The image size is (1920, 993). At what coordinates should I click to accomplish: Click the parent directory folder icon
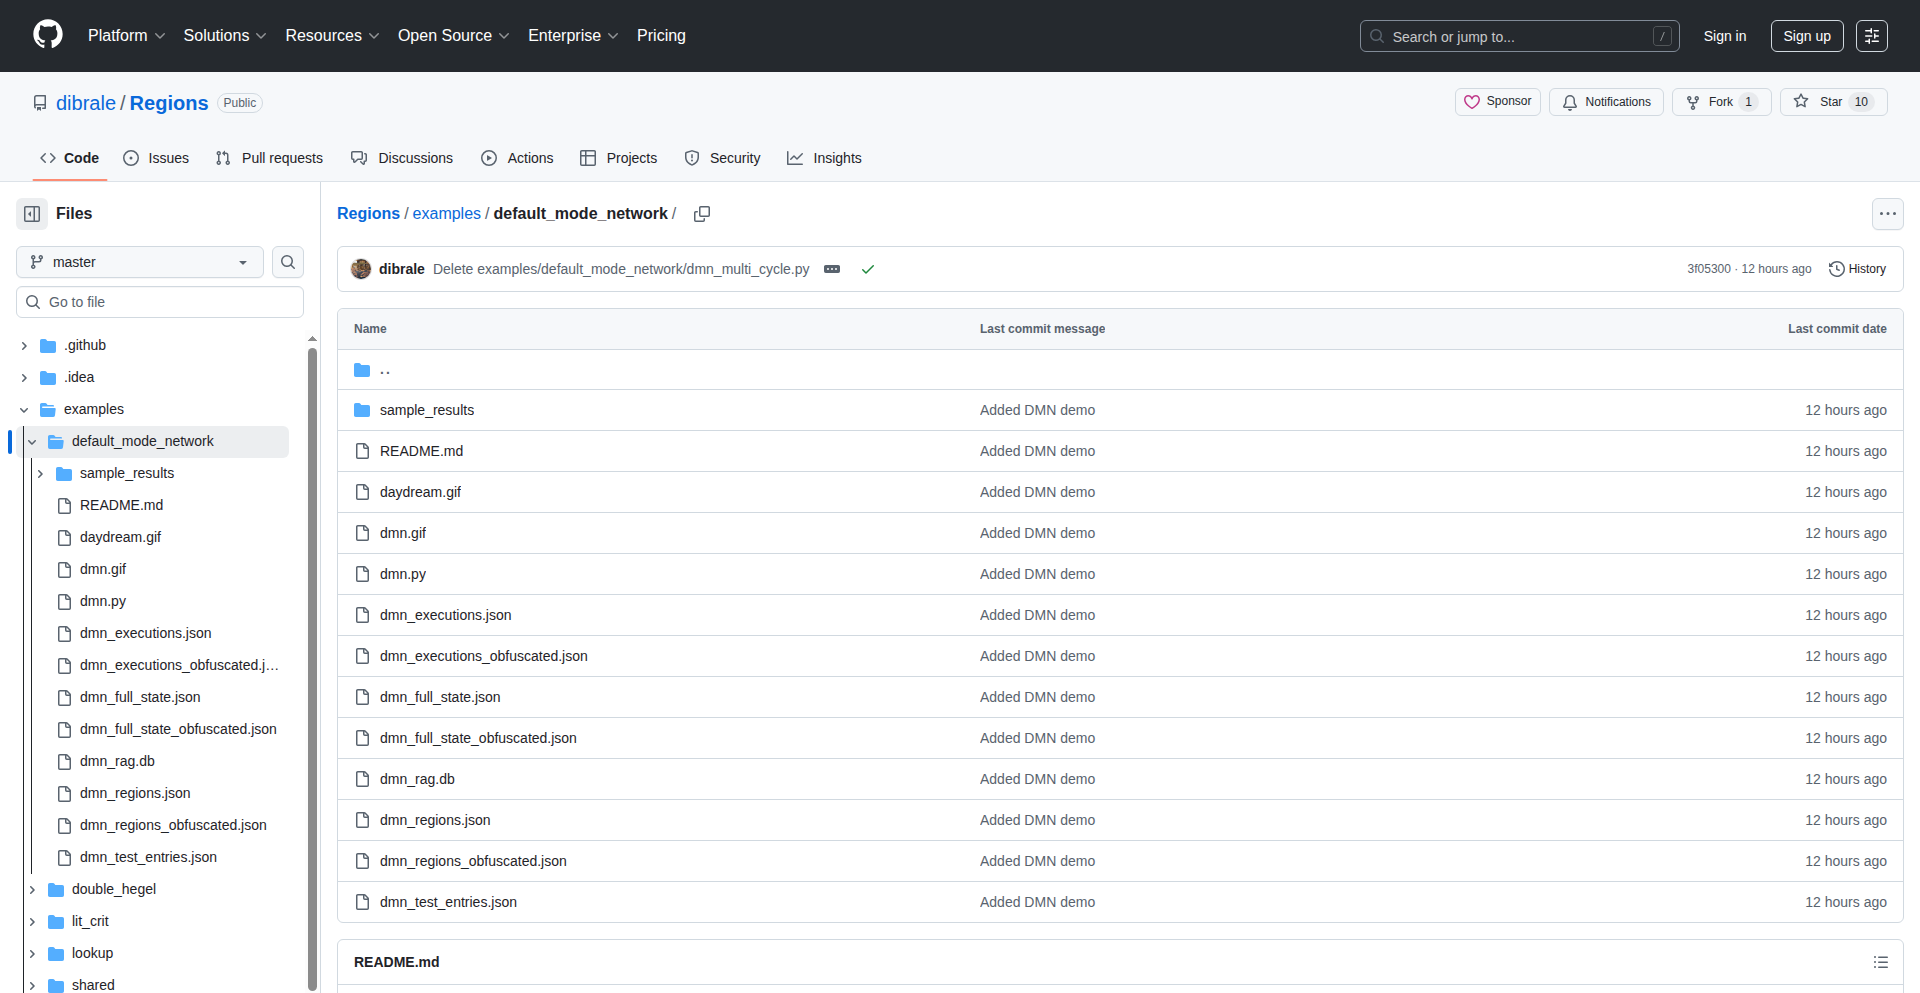pos(362,370)
